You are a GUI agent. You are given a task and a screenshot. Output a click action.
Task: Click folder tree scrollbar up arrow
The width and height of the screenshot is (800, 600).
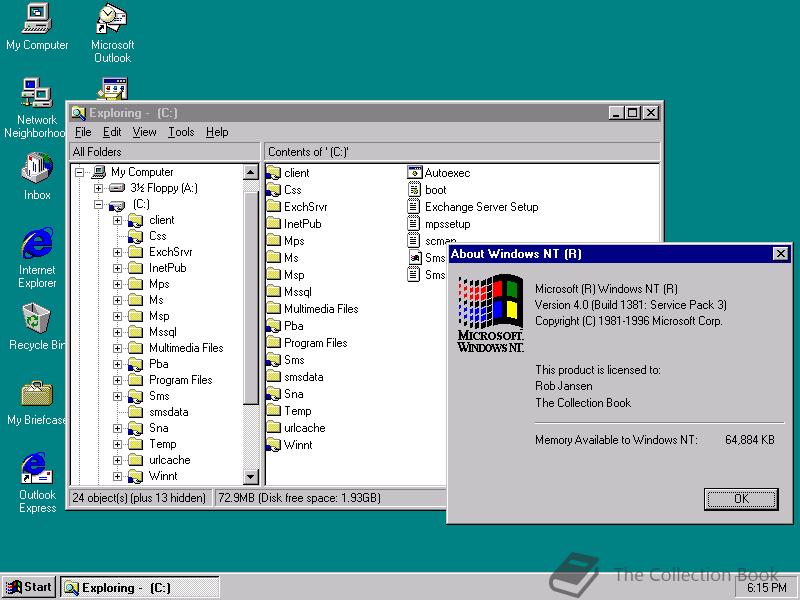pos(251,172)
